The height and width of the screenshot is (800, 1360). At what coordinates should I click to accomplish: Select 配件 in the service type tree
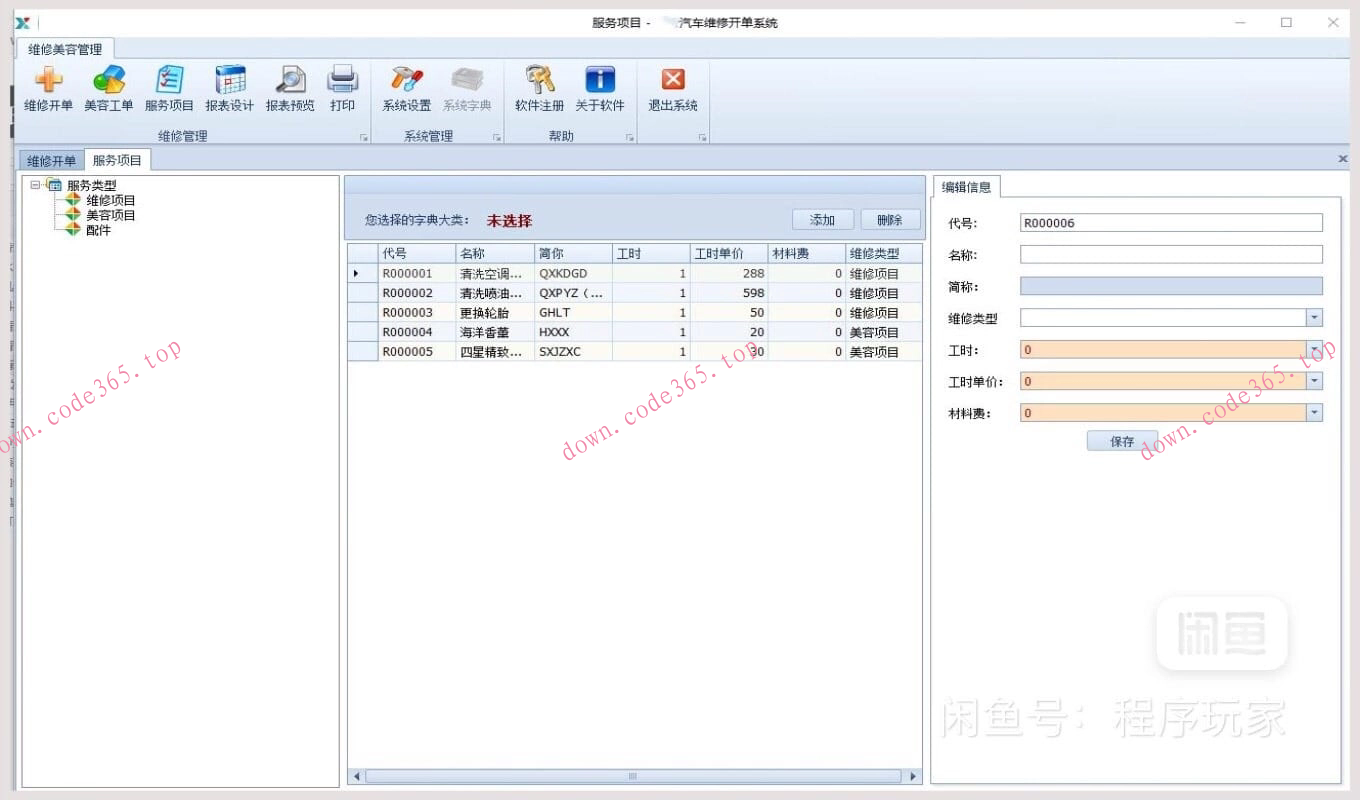pyautogui.click(x=98, y=230)
